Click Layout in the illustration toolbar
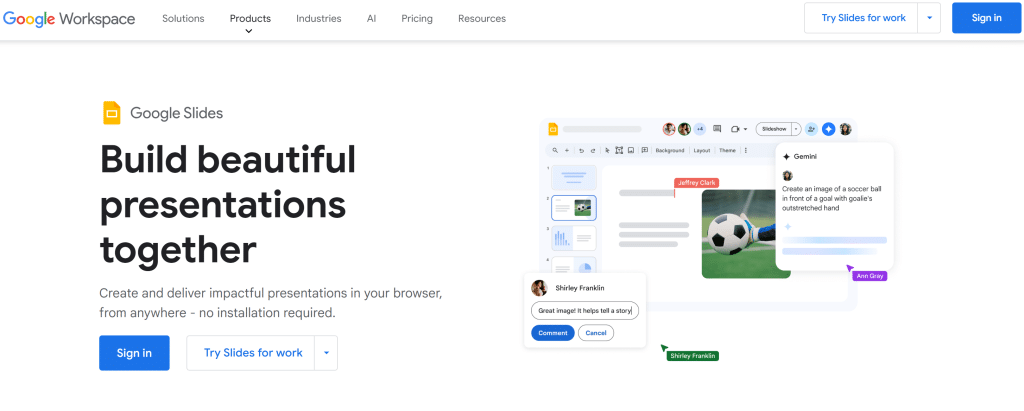Image resolution: width=1024 pixels, height=411 pixels. pyautogui.click(x=702, y=150)
